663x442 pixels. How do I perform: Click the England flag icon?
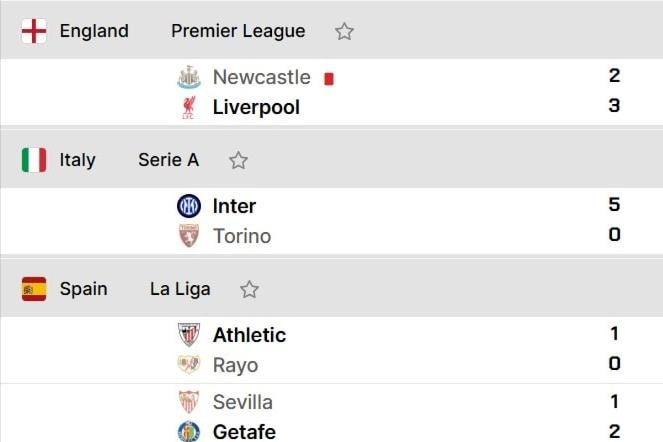click(34, 31)
